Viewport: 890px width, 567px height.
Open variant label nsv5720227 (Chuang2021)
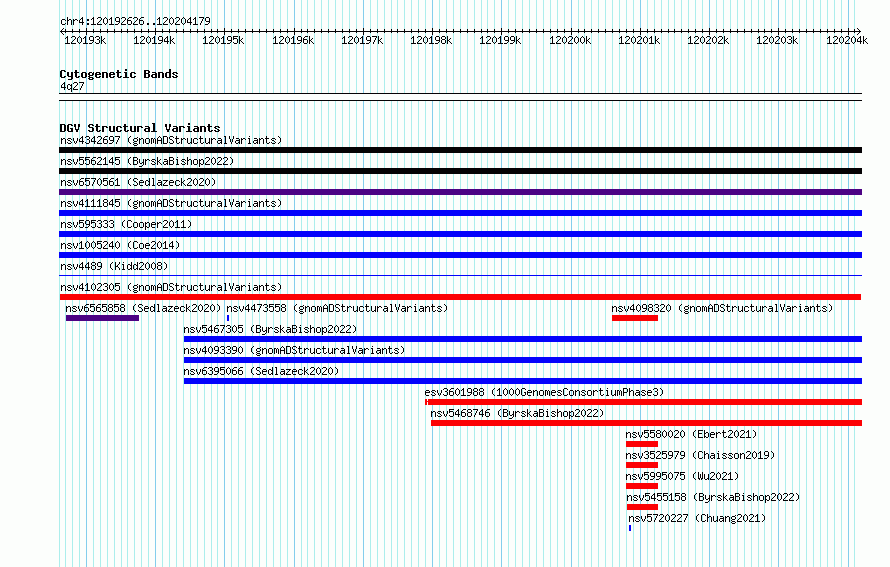[x=697, y=518]
